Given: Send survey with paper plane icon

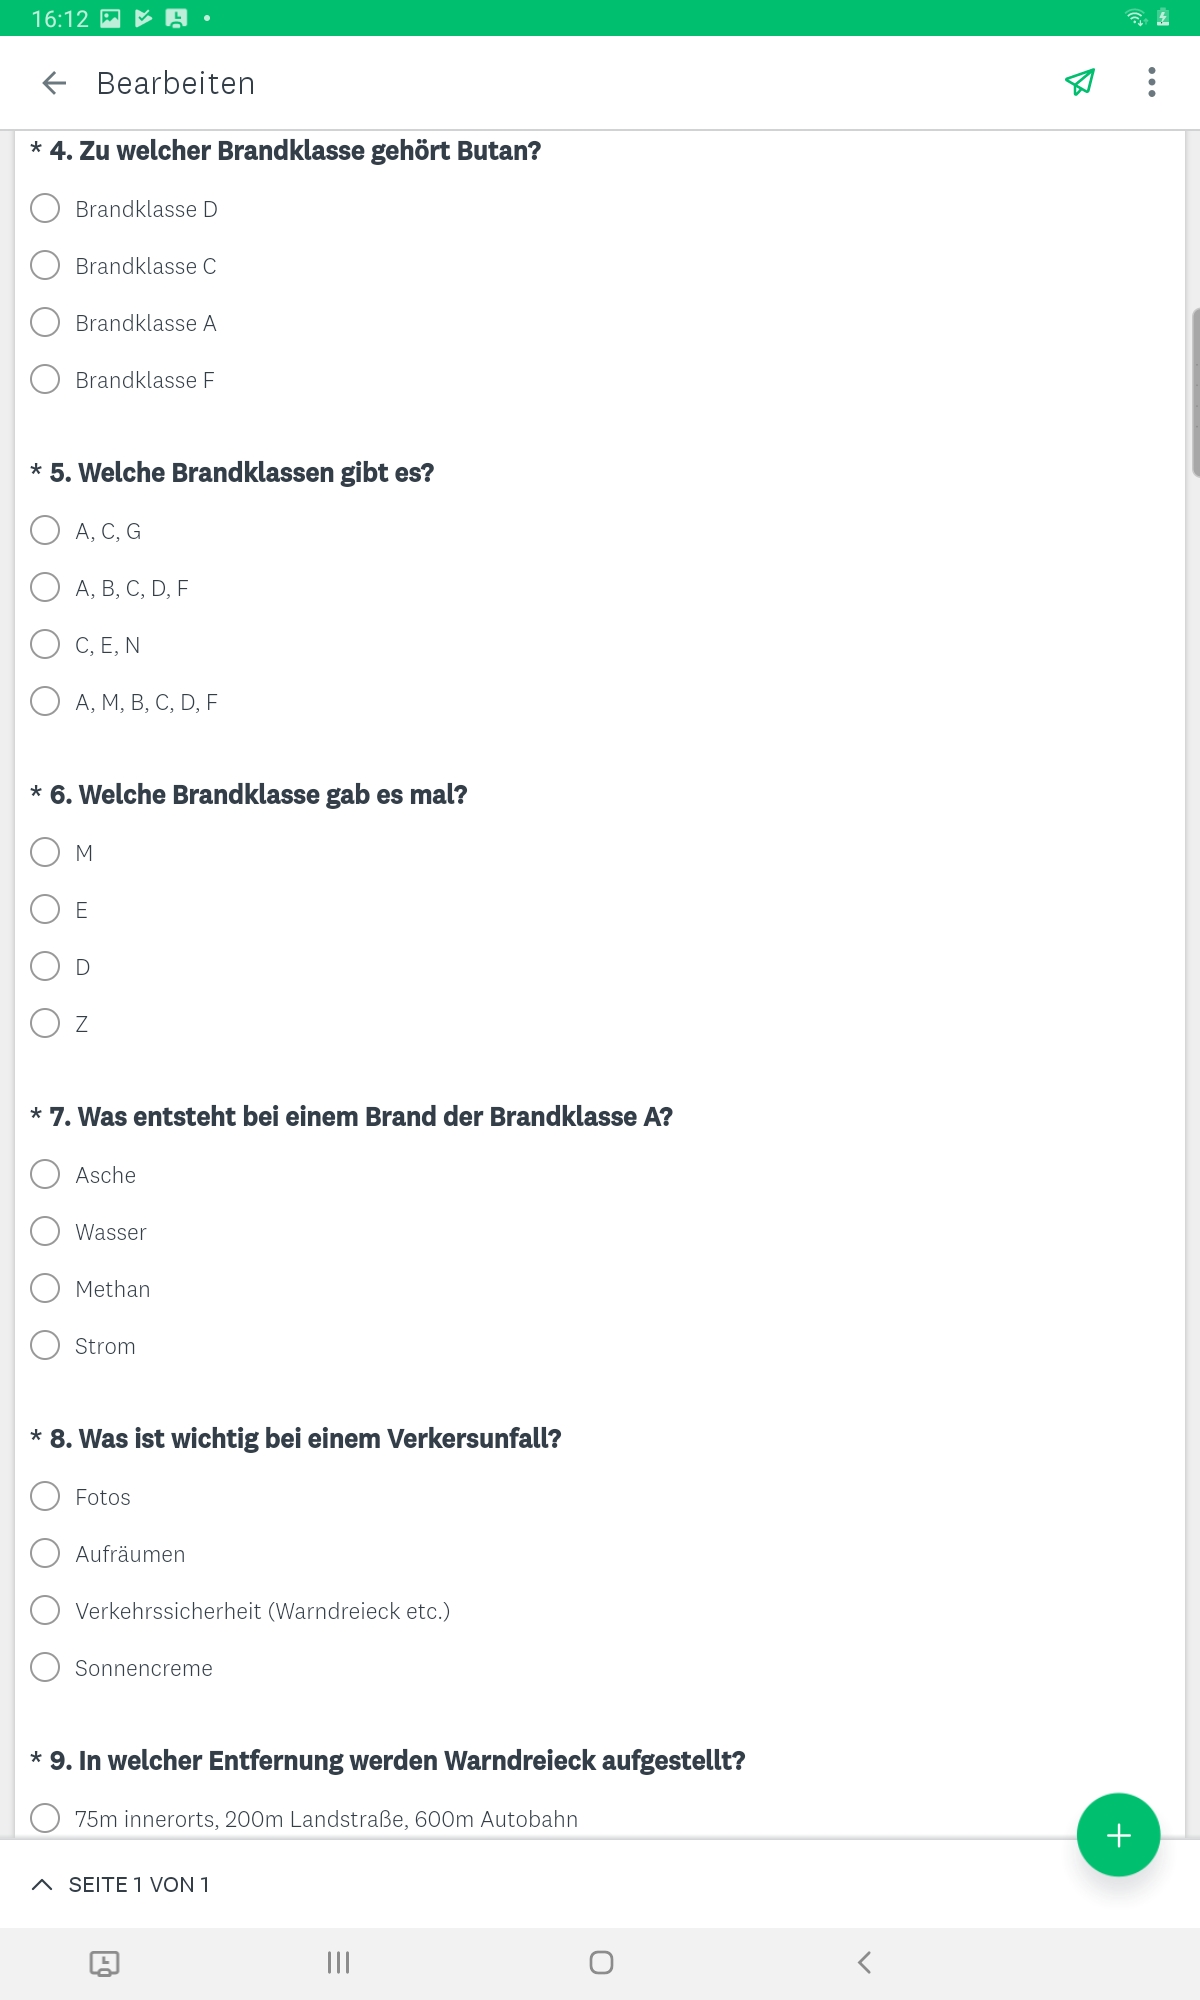Looking at the screenshot, I should coord(1080,82).
